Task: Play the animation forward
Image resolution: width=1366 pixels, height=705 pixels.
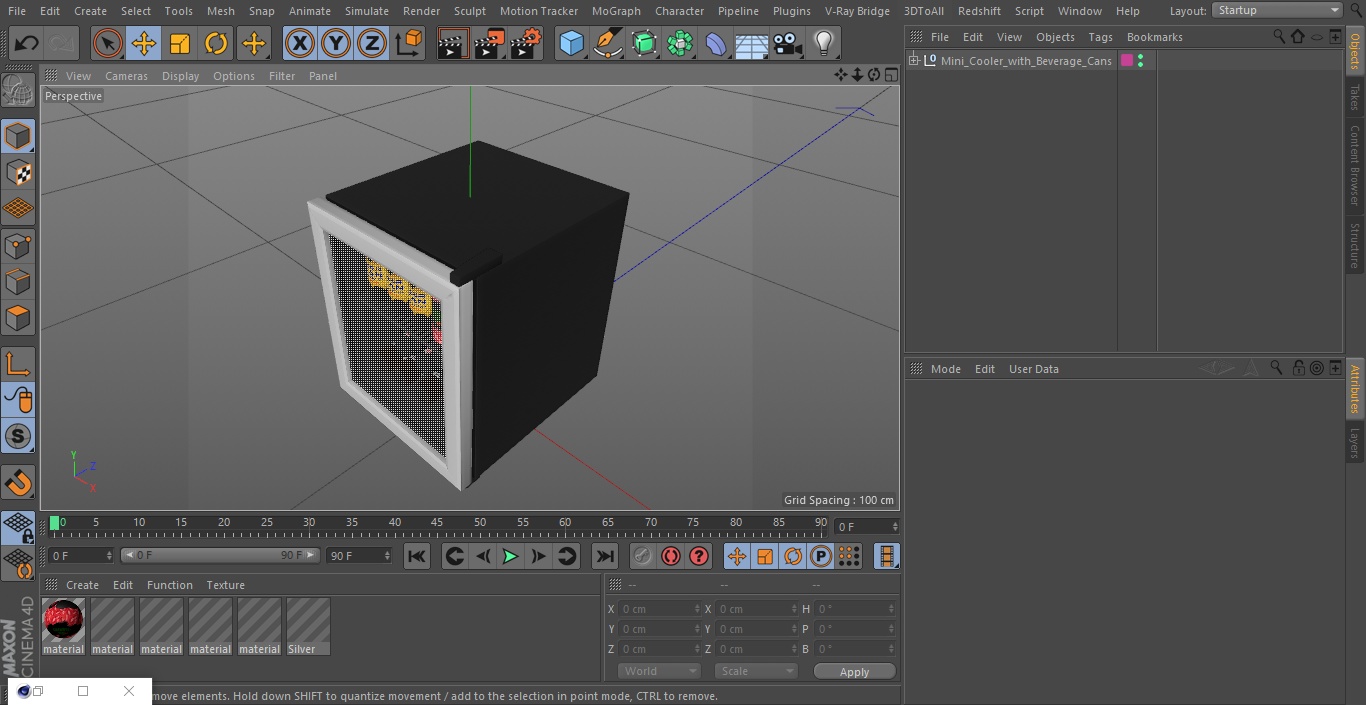Action: point(510,556)
